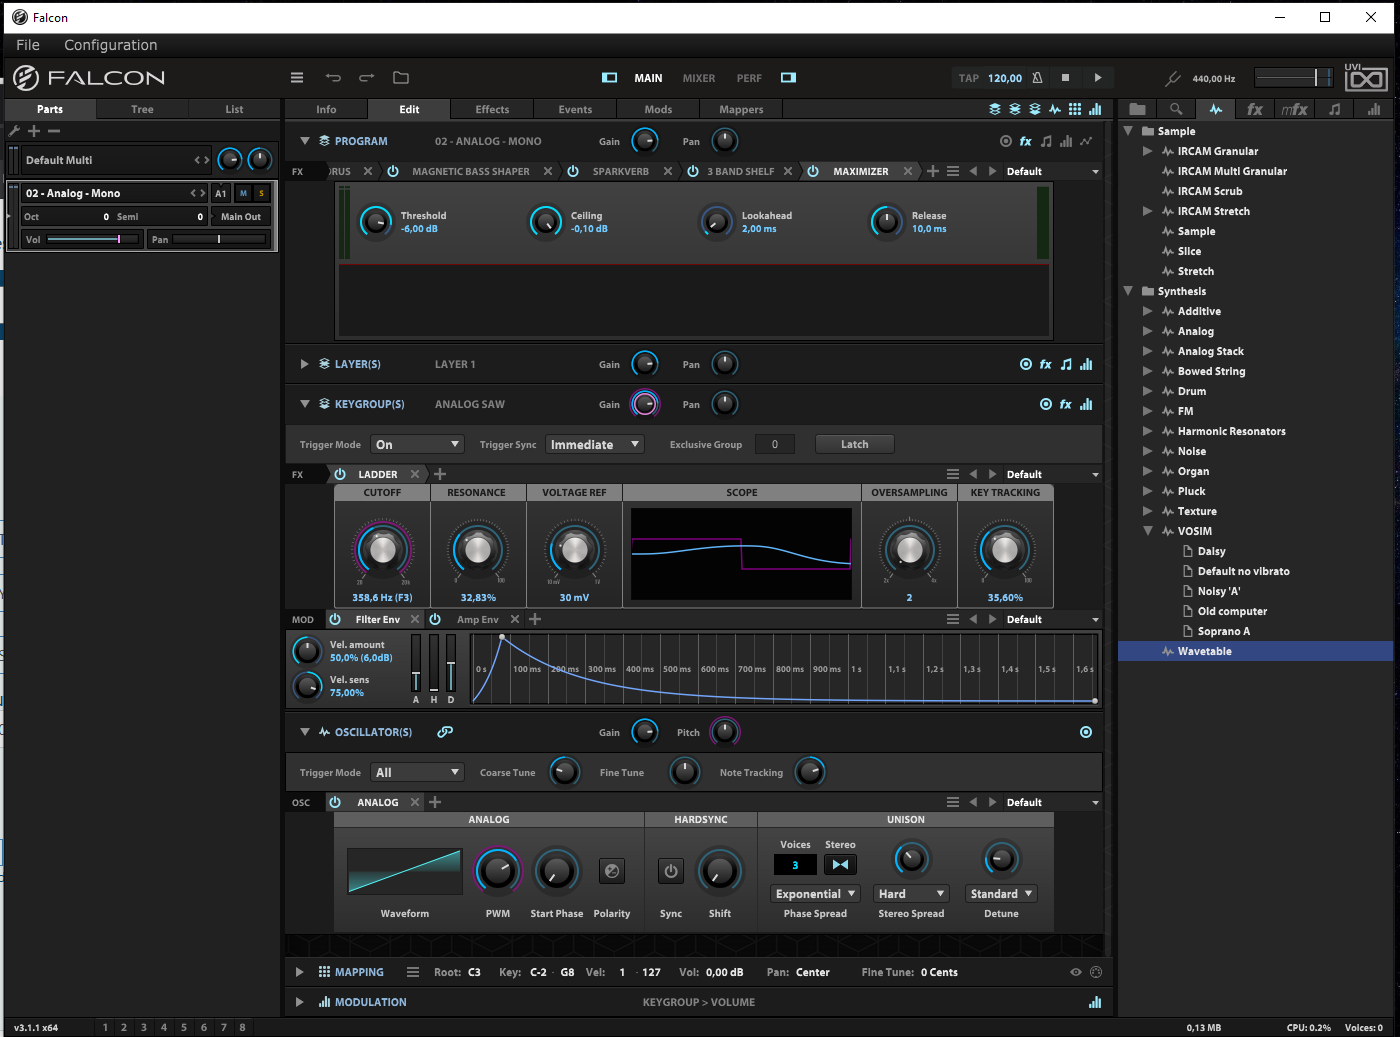Click the Program row fx icon
Image resolution: width=1400 pixels, height=1037 pixels.
[x=1025, y=141]
